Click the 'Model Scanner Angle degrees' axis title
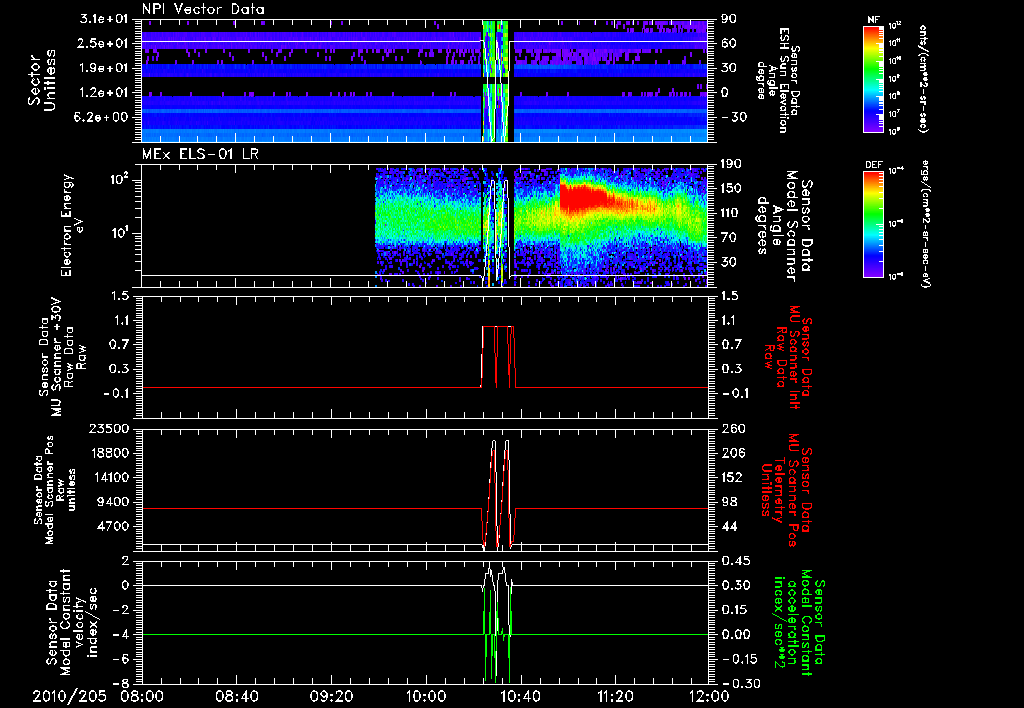The height and width of the screenshot is (708, 1024). click(786, 226)
